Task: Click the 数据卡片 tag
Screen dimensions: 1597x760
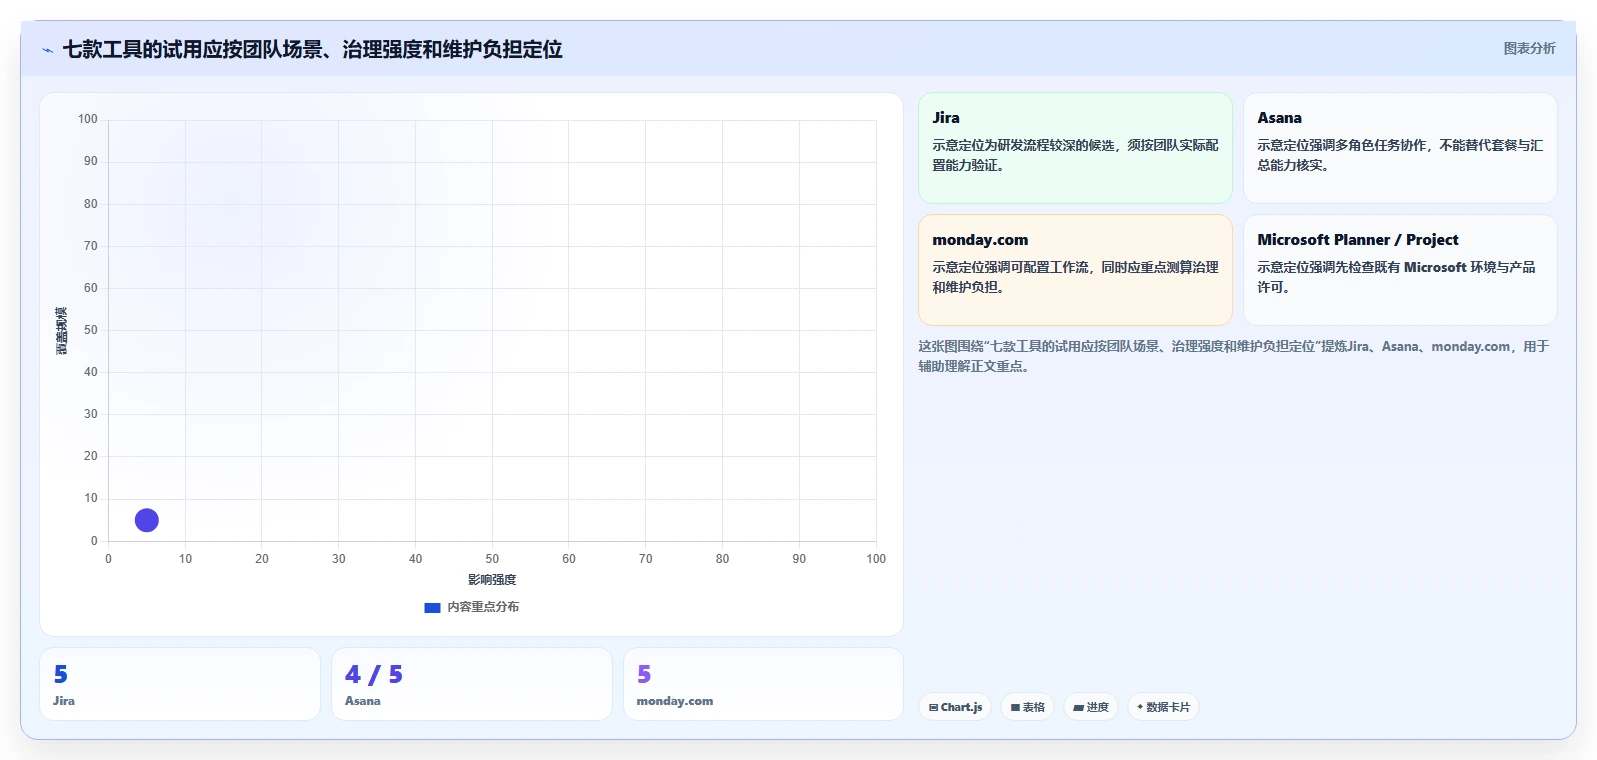Action: coord(1163,707)
